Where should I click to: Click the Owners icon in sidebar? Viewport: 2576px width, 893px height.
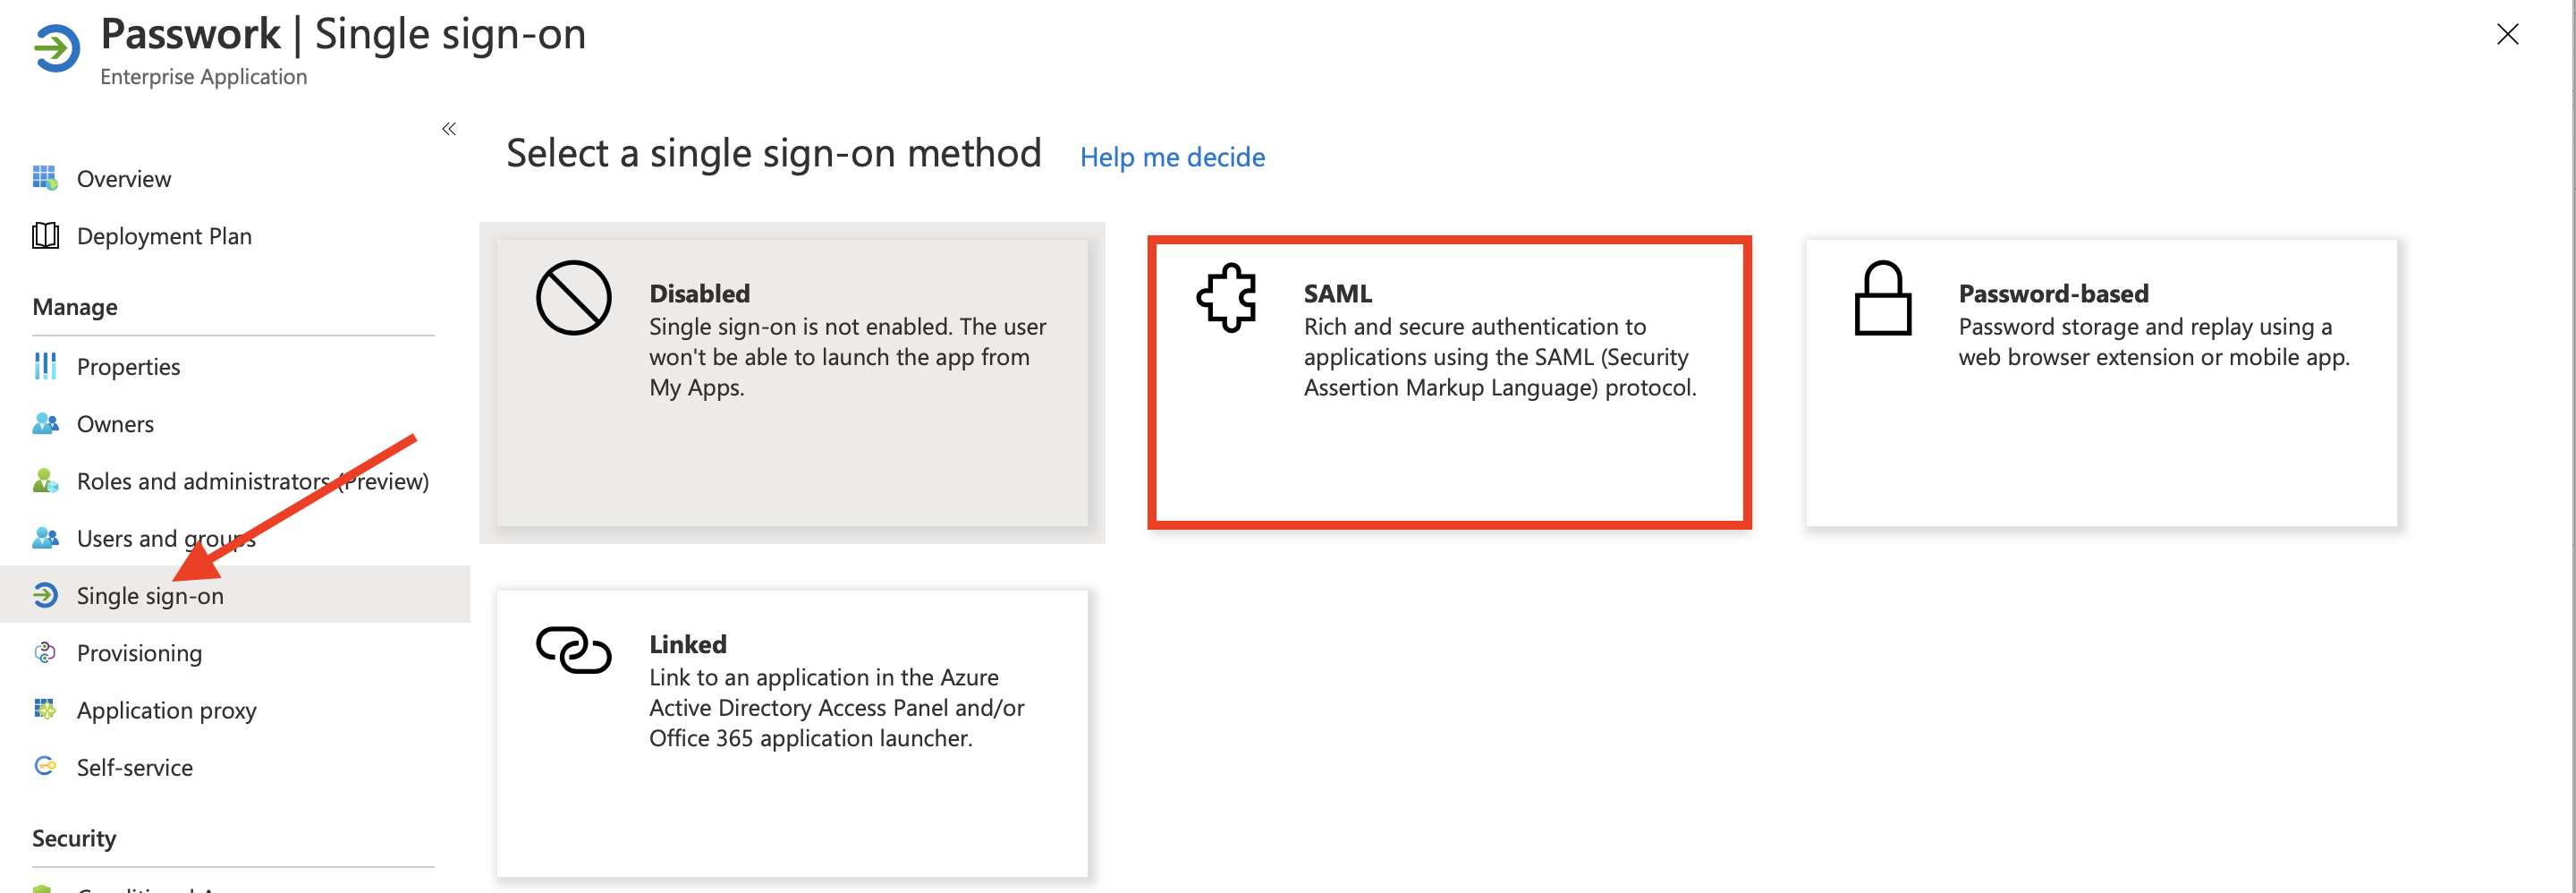pyautogui.click(x=45, y=423)
